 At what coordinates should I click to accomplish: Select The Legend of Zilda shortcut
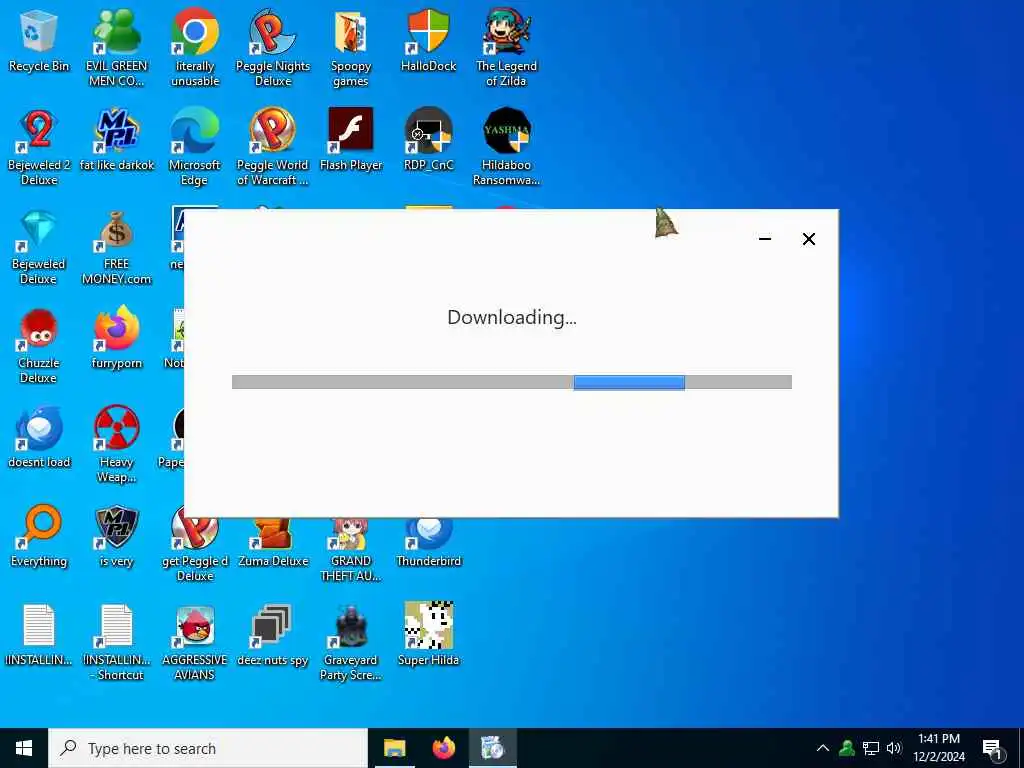point(506,48)
